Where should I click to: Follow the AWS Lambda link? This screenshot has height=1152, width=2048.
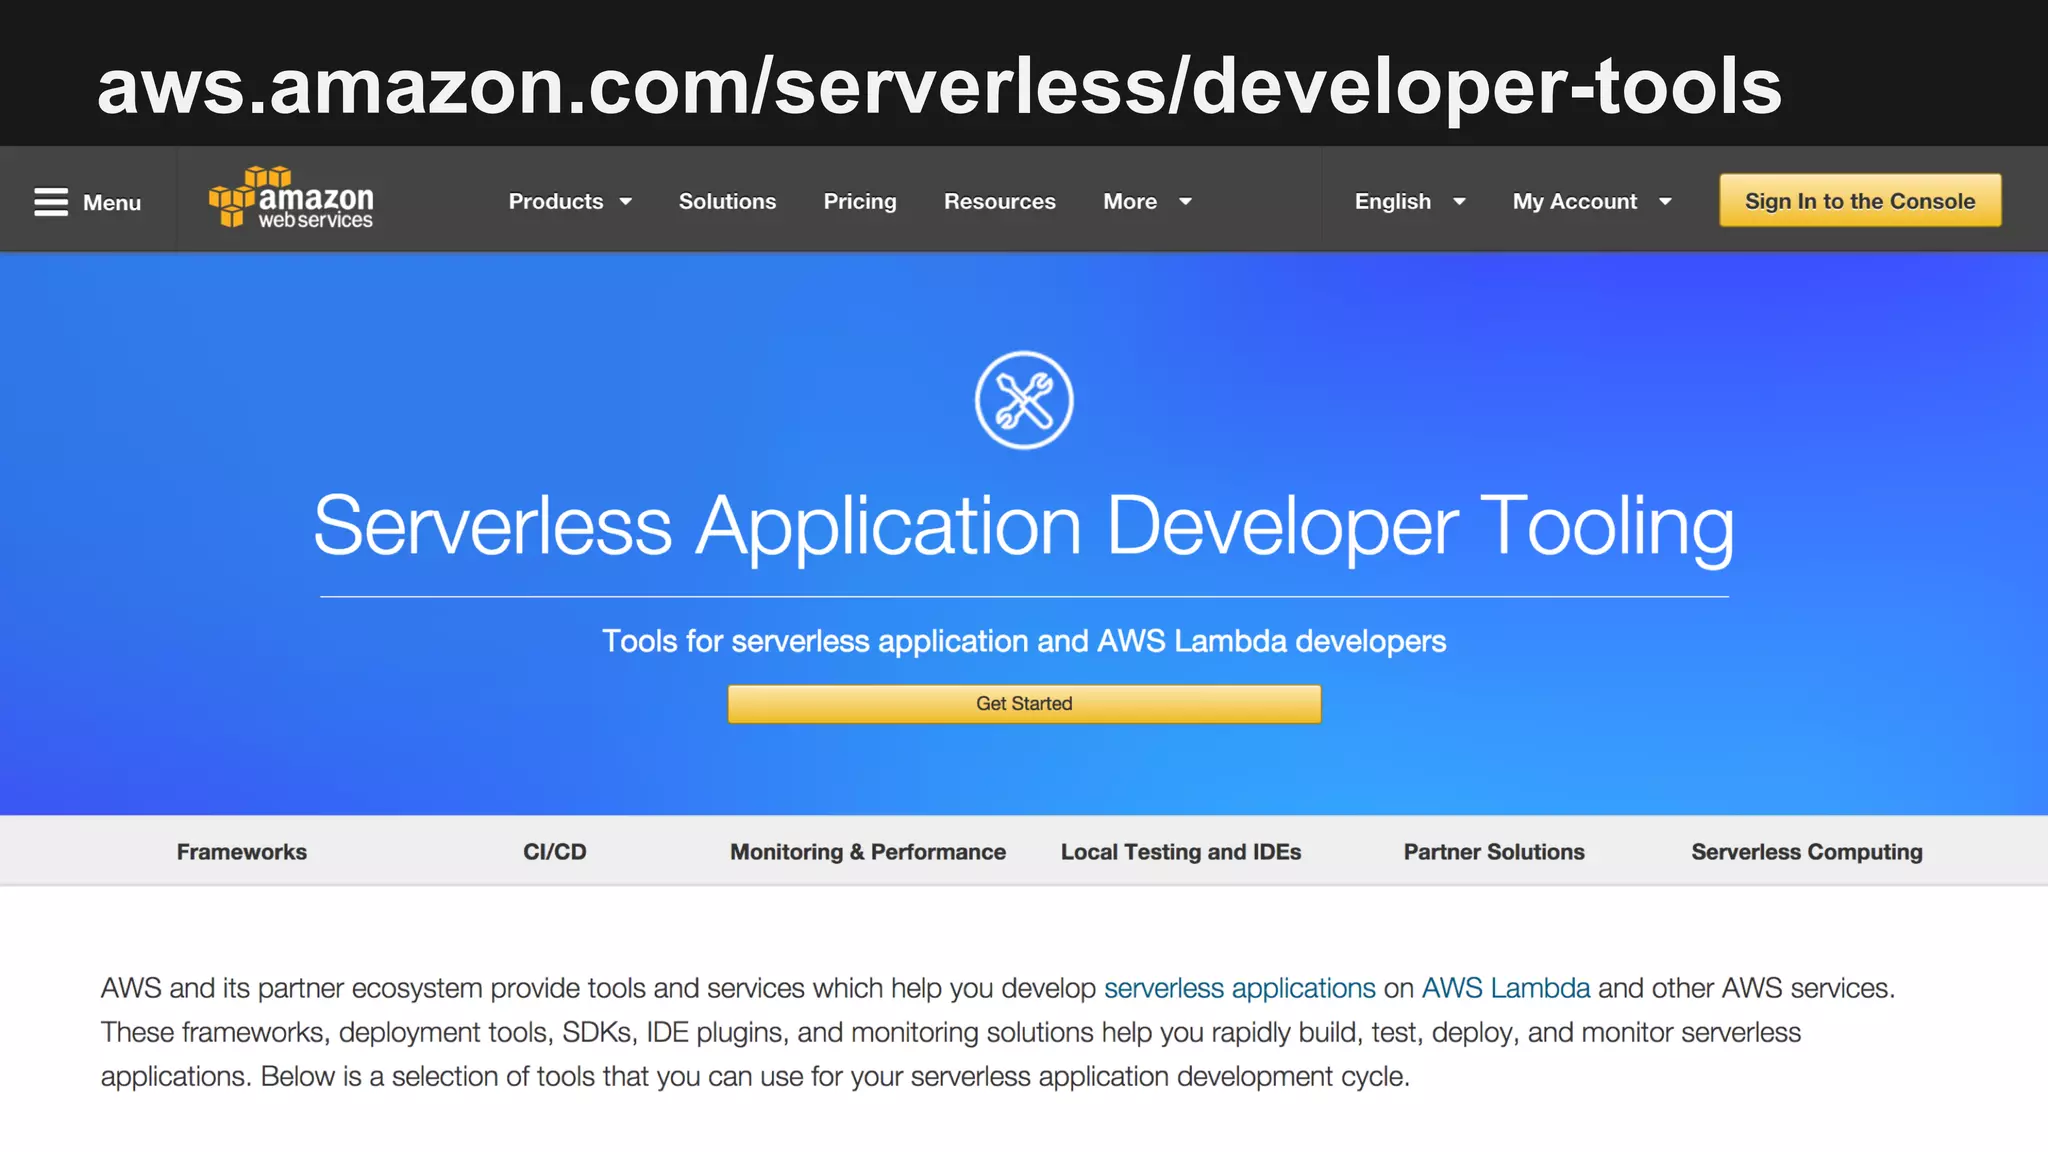click(1506, 988)
